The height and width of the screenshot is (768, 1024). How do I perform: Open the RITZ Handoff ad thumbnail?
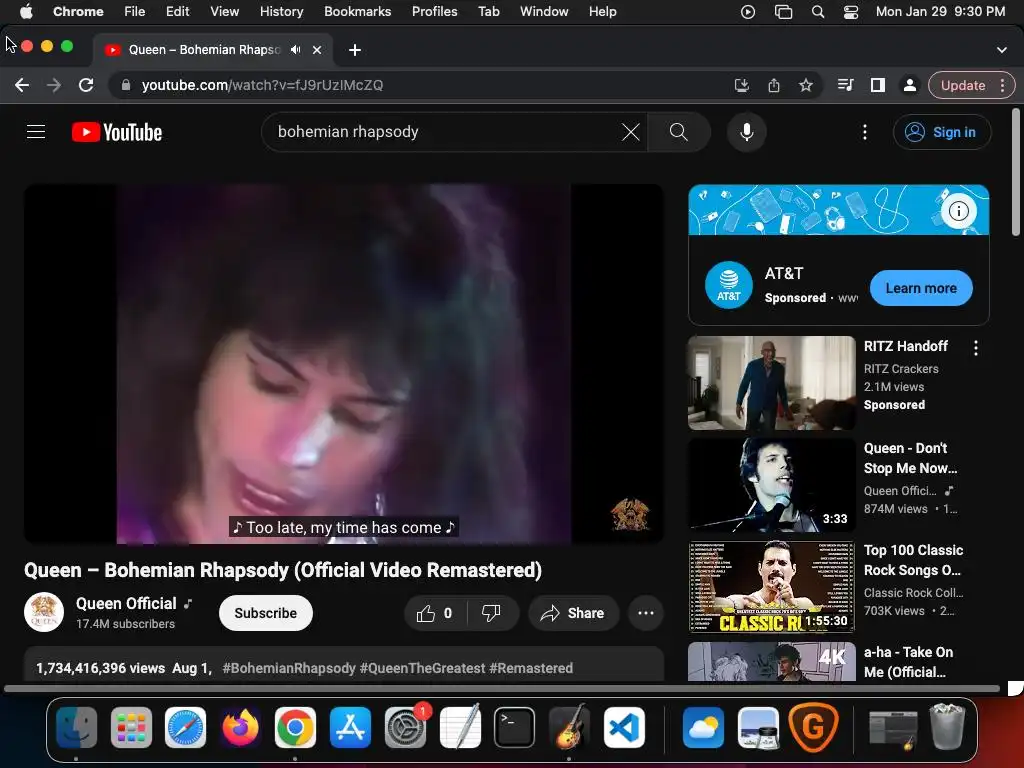point(771,383)
